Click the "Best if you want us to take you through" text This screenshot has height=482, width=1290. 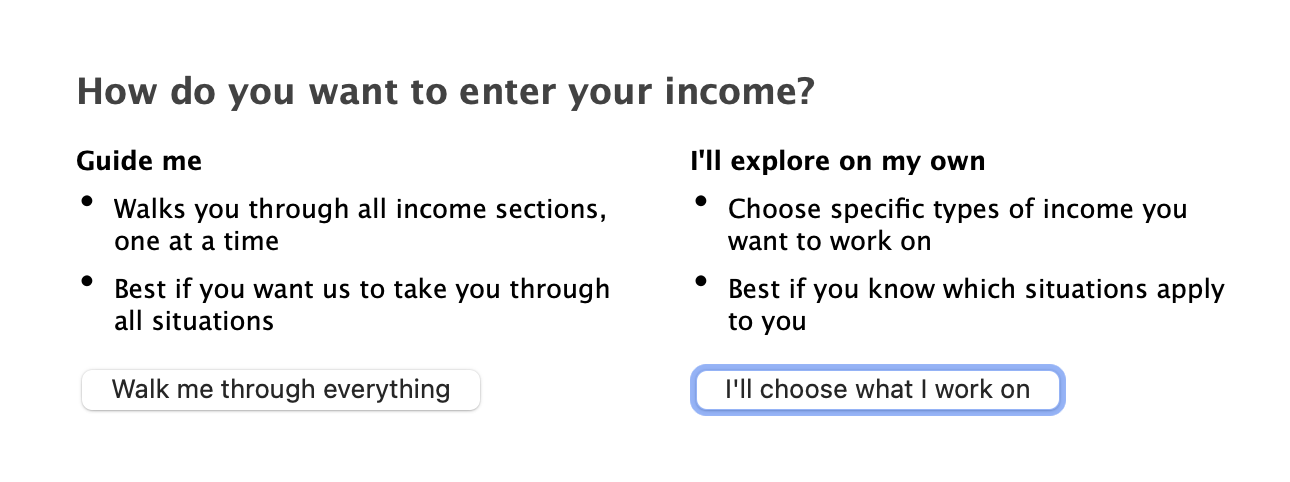[x=362, y=290]
